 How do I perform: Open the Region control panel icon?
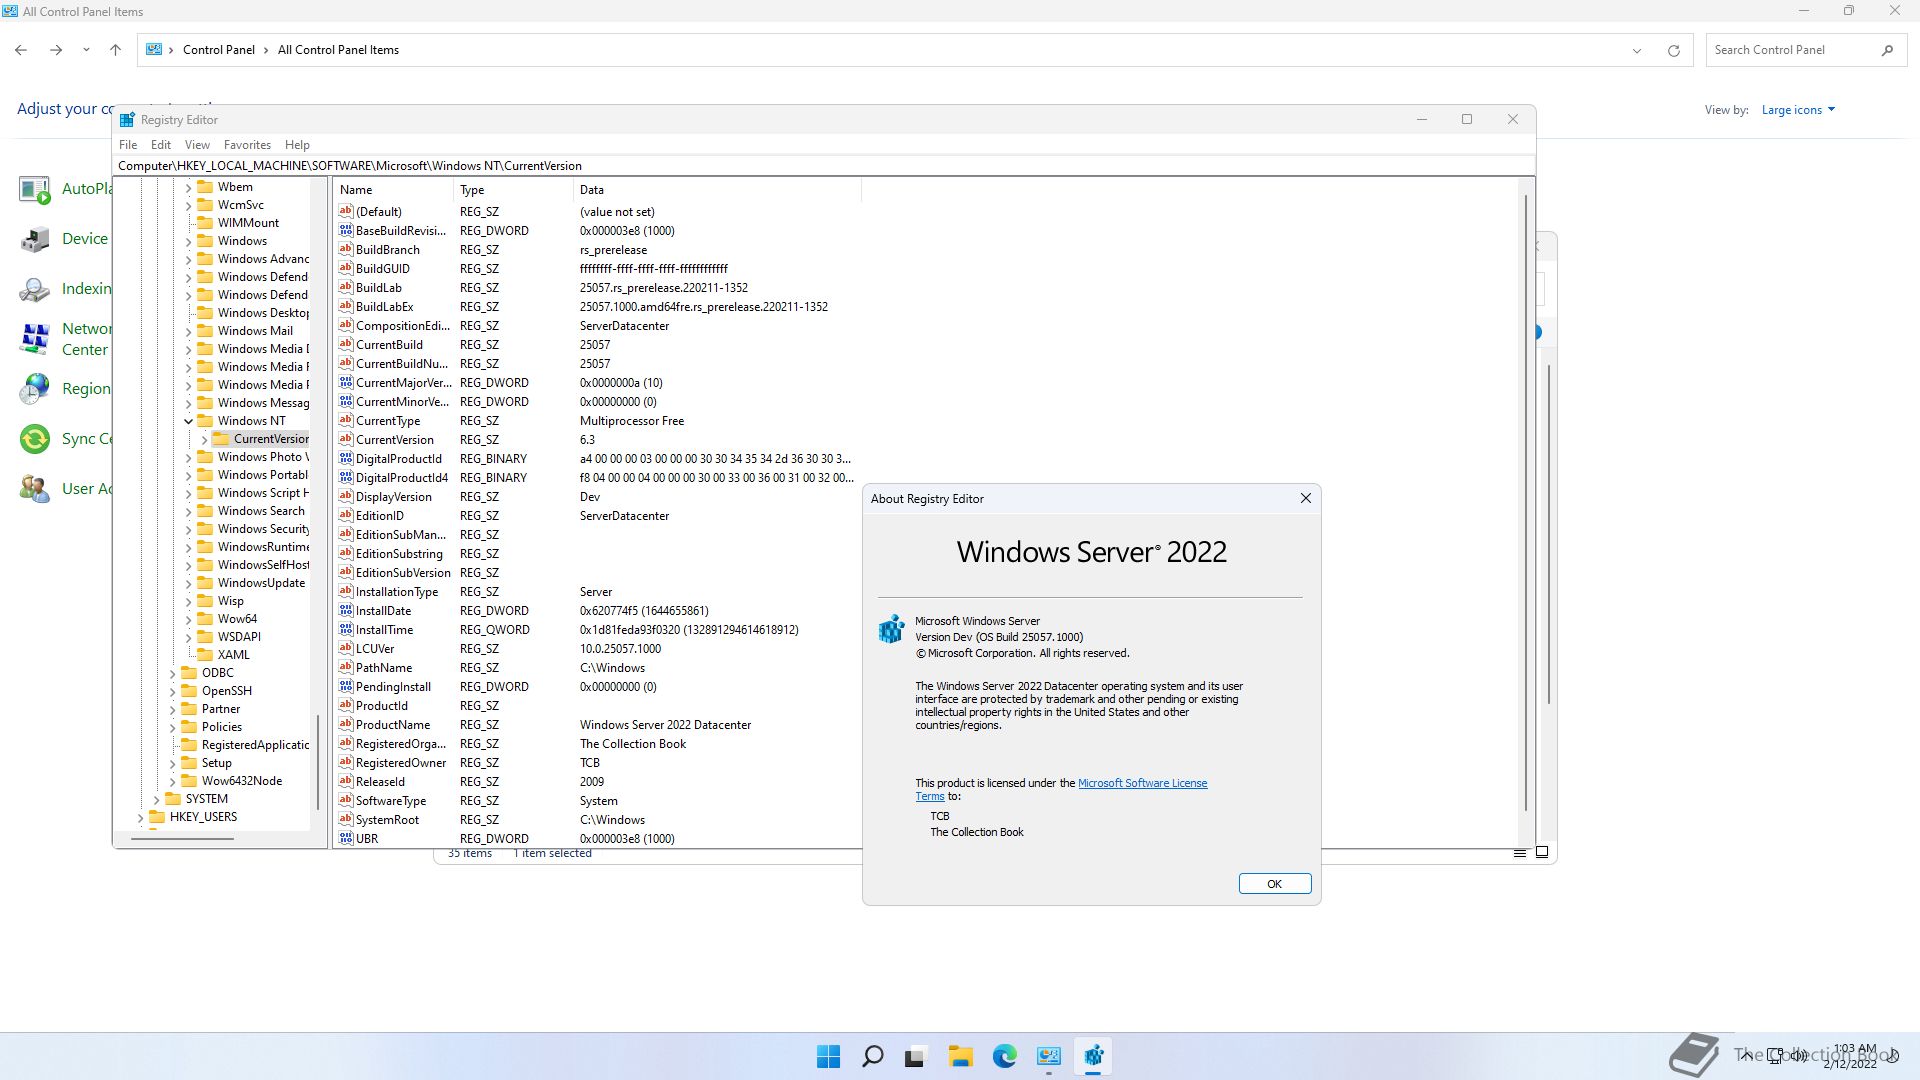(x=35, y=389)
